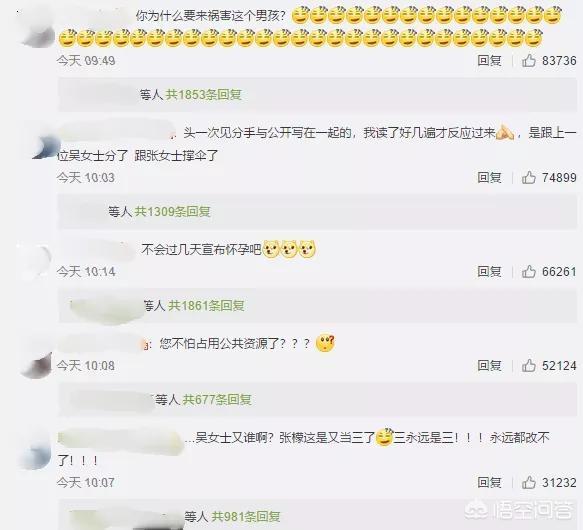Image resolution: width=583 pixels, height=530 pixels.
Task: Reply to the comment posted 10:07
Action: [x=489, y=482]
